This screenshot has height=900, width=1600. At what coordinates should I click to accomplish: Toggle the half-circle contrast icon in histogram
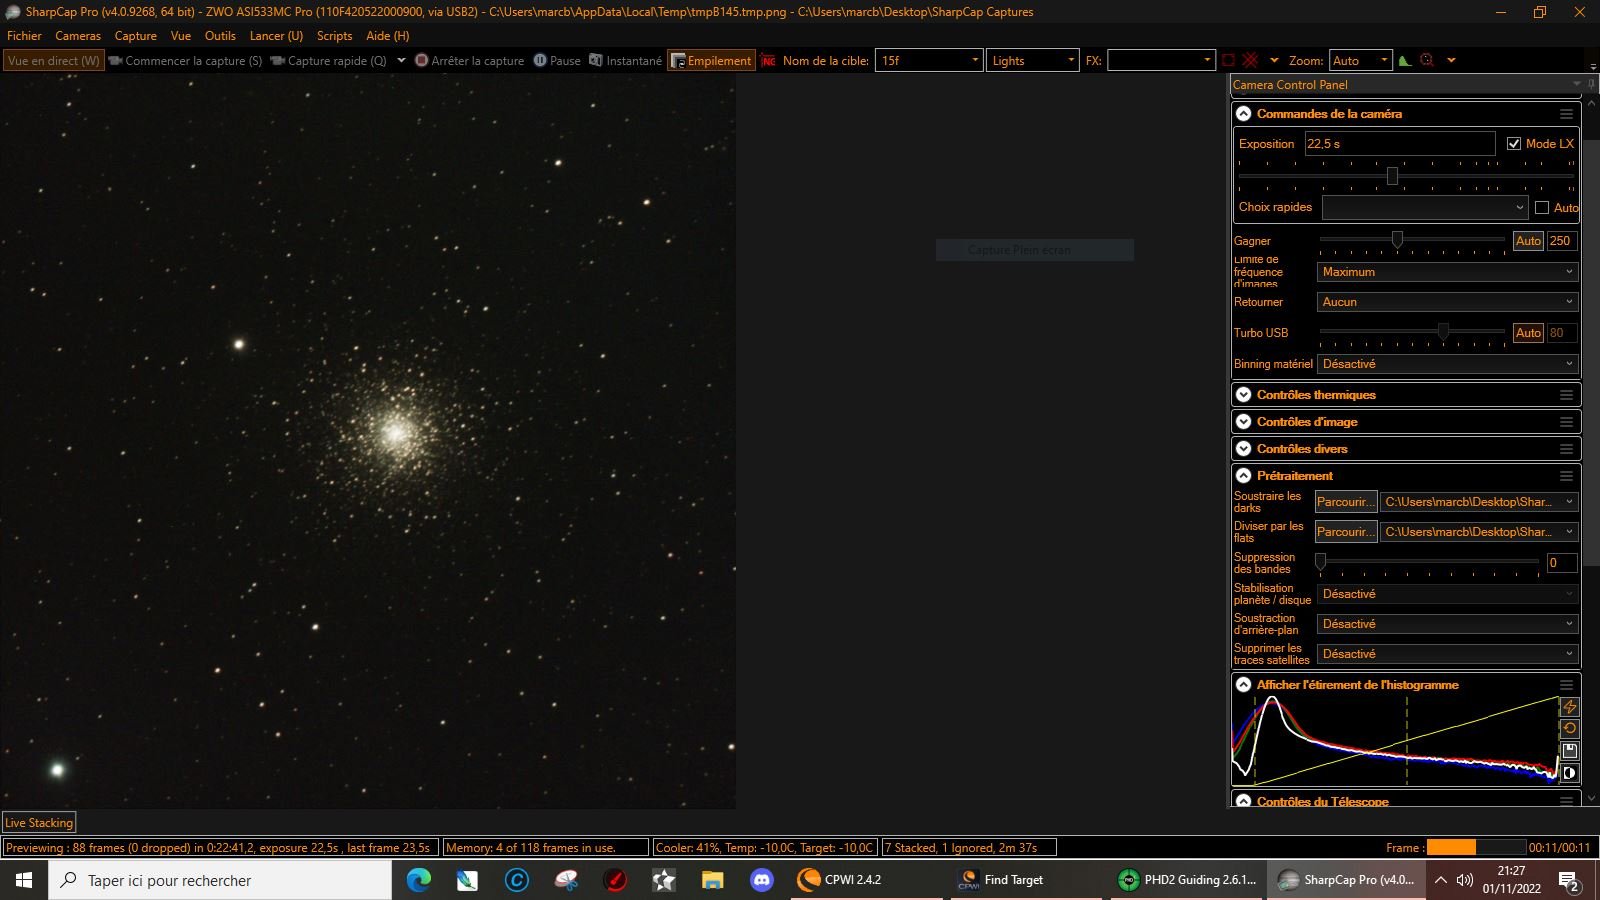click(1569, 773)
